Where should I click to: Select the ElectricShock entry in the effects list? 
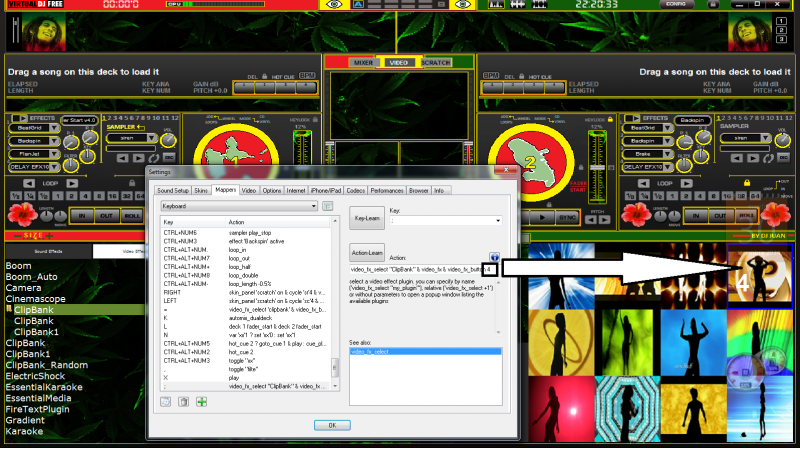coord(35,375)
